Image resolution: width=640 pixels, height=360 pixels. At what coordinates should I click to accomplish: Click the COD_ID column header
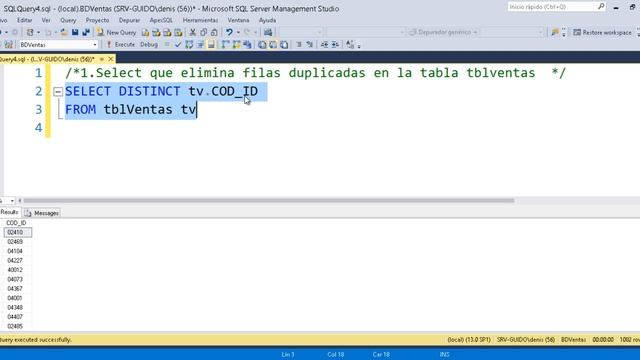pyautogui.click(x=16, y=223)
